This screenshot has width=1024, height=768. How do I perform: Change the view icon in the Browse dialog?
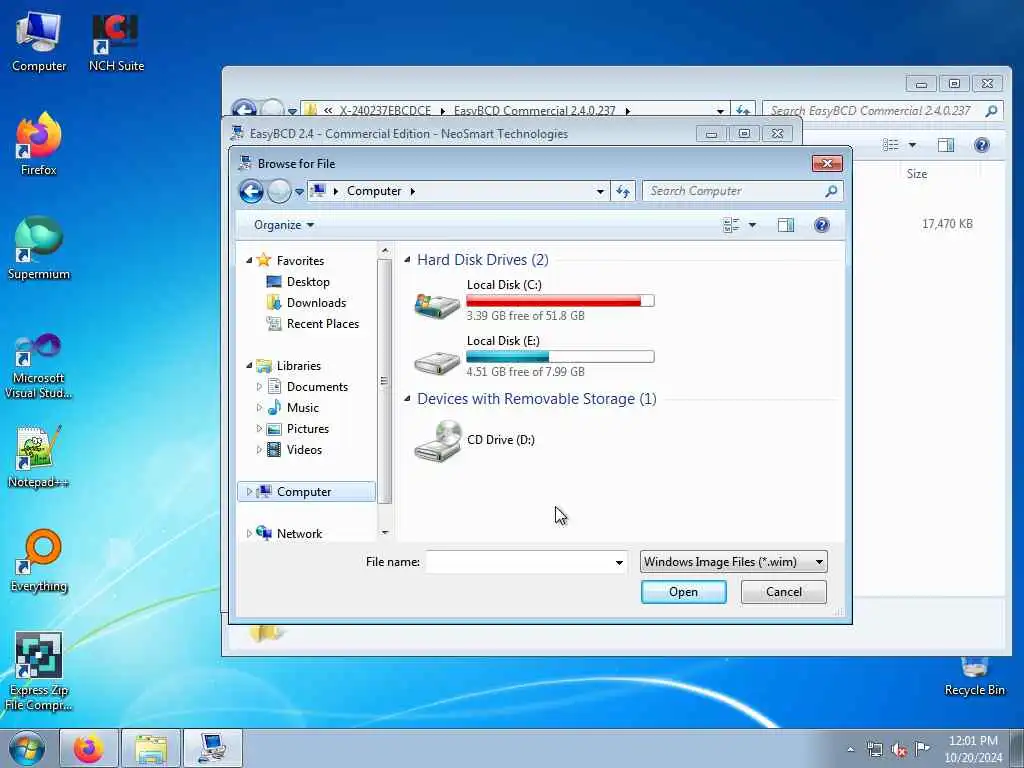click(x=731, y=225)
